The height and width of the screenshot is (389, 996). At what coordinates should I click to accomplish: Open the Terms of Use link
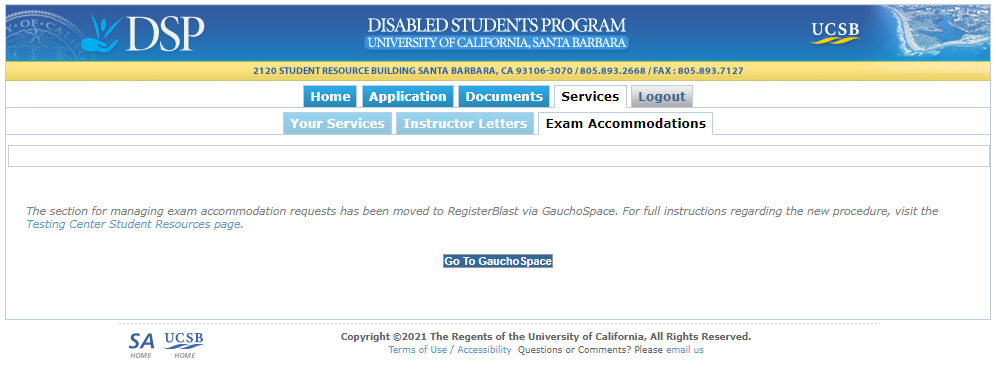417,350
